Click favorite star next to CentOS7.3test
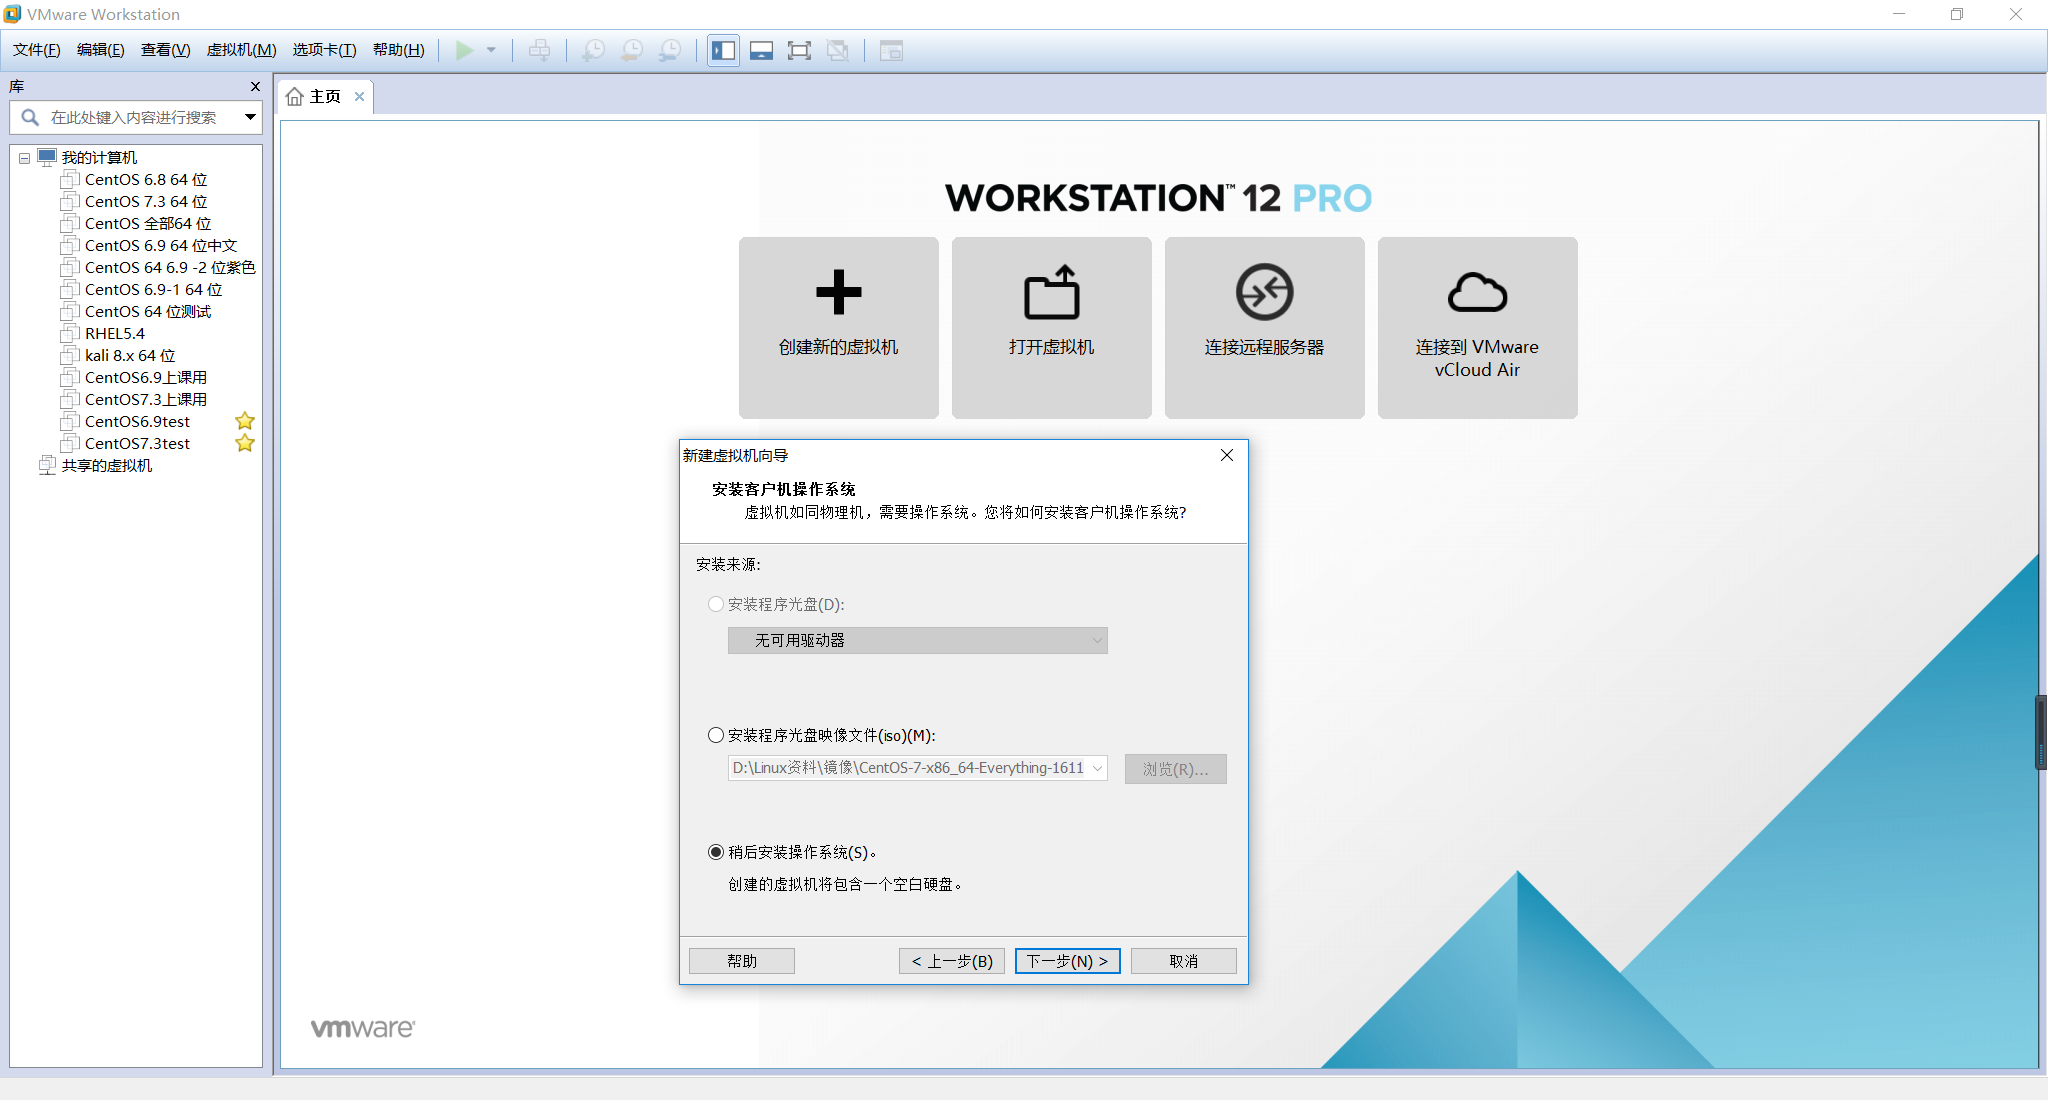This screenshot has width=2048, height=1100. click(245, 443)
